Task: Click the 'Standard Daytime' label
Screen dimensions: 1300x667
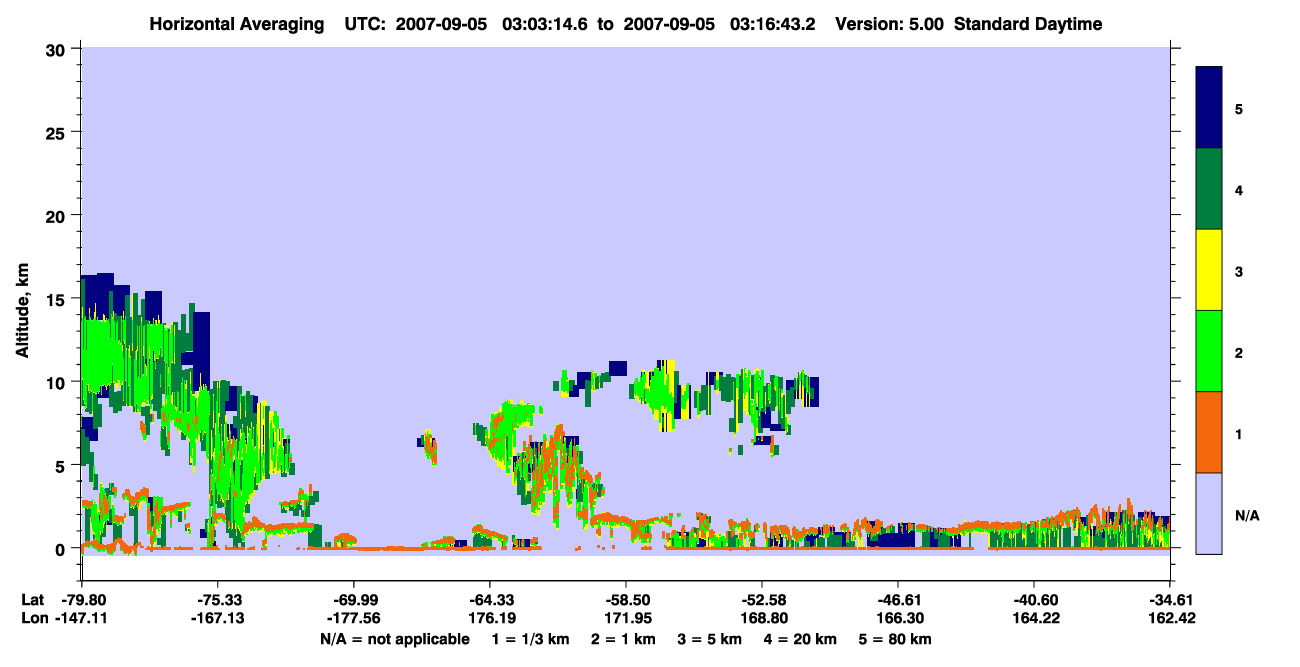Action: click(1028, 24)
